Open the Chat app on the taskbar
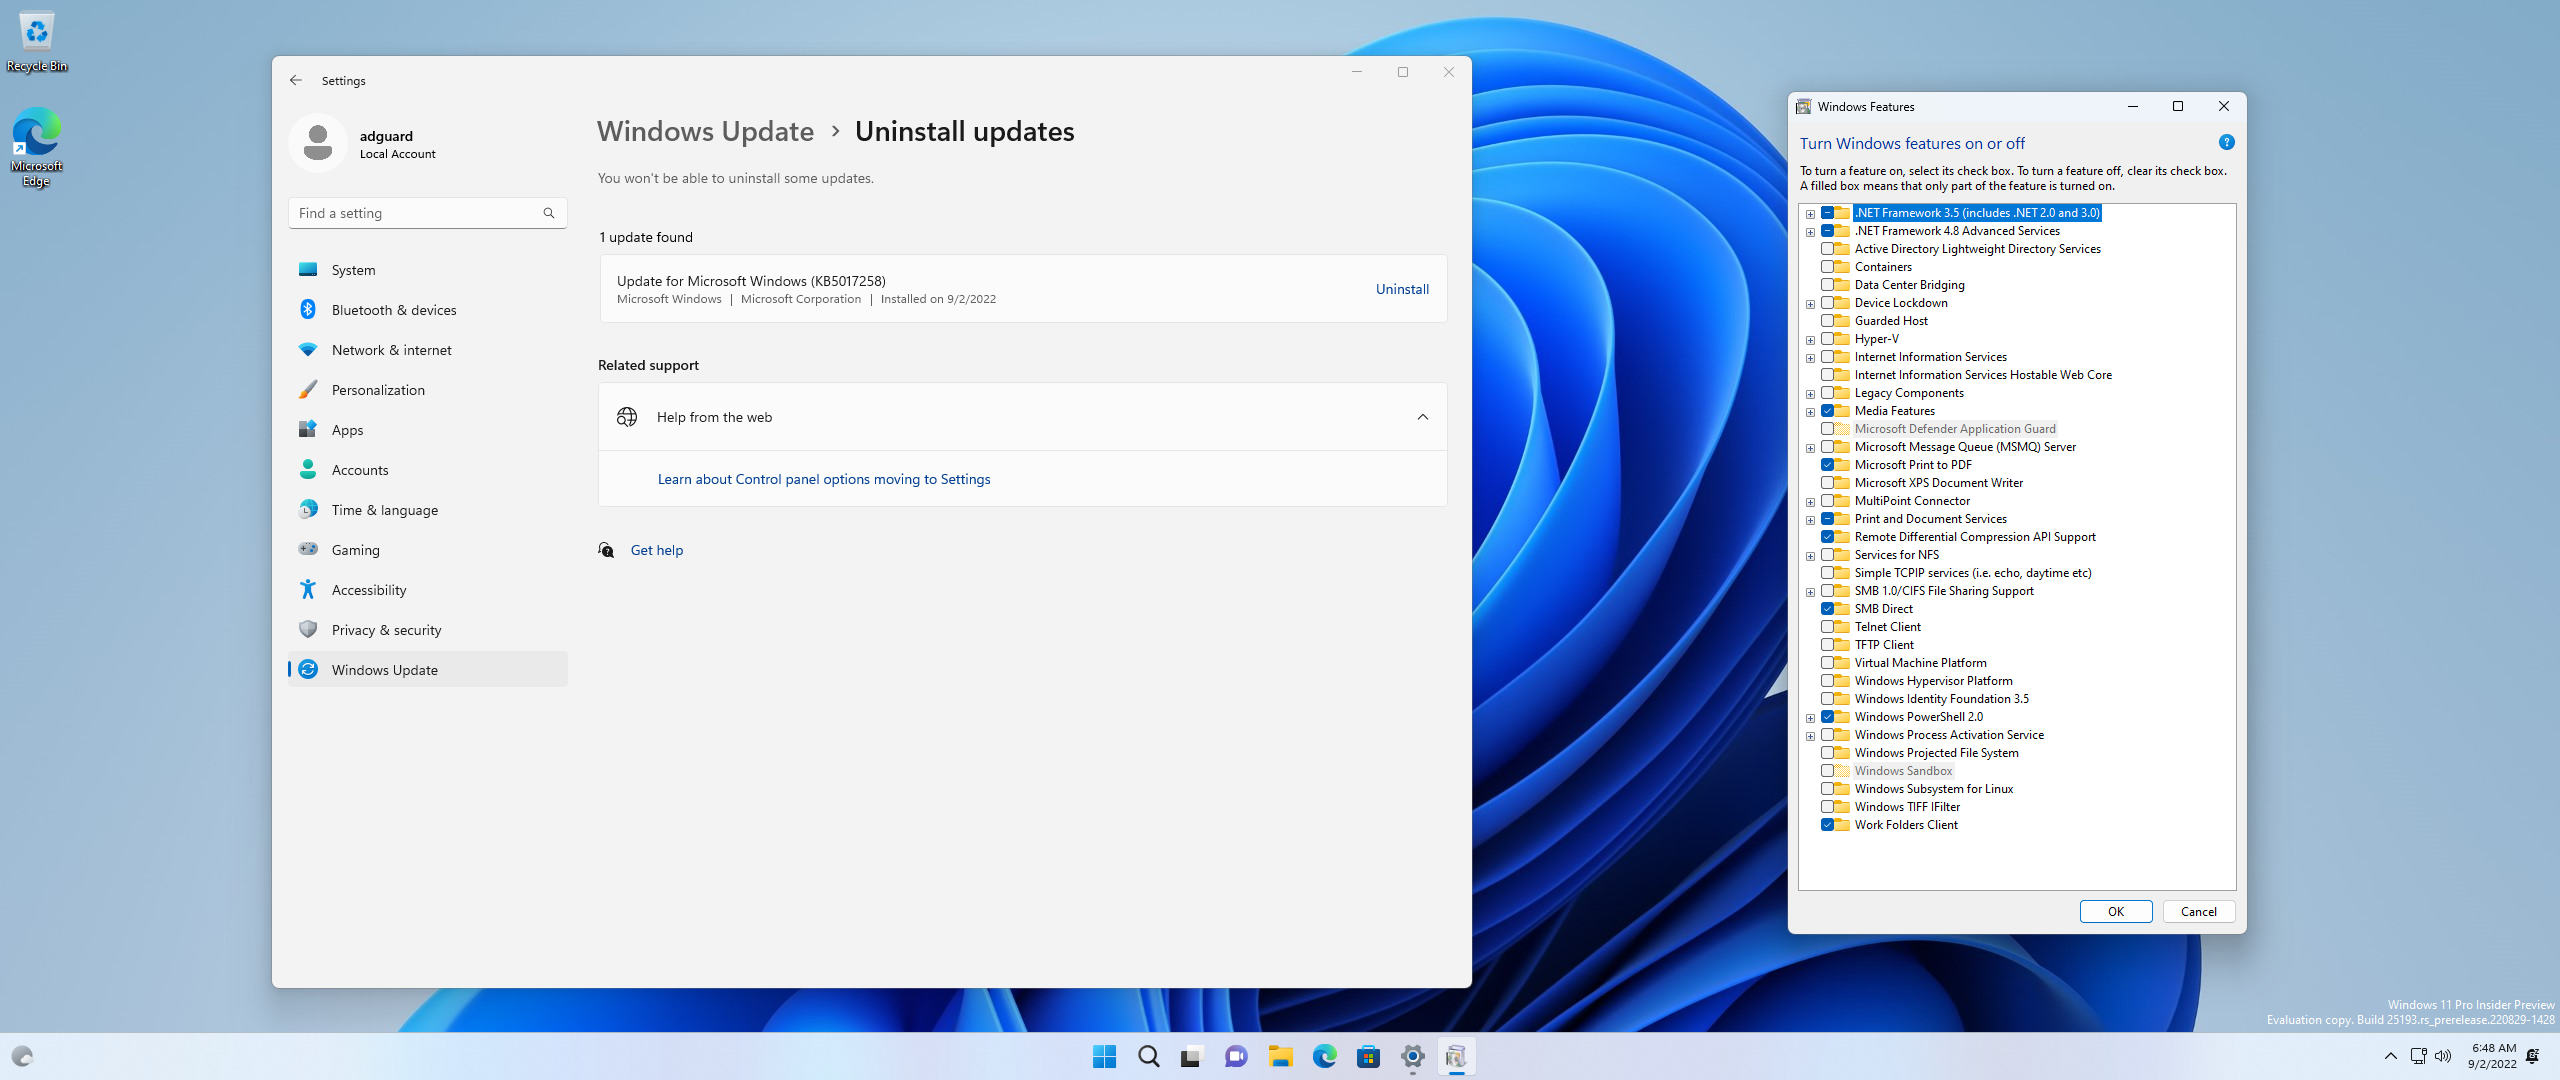 1236,1056
